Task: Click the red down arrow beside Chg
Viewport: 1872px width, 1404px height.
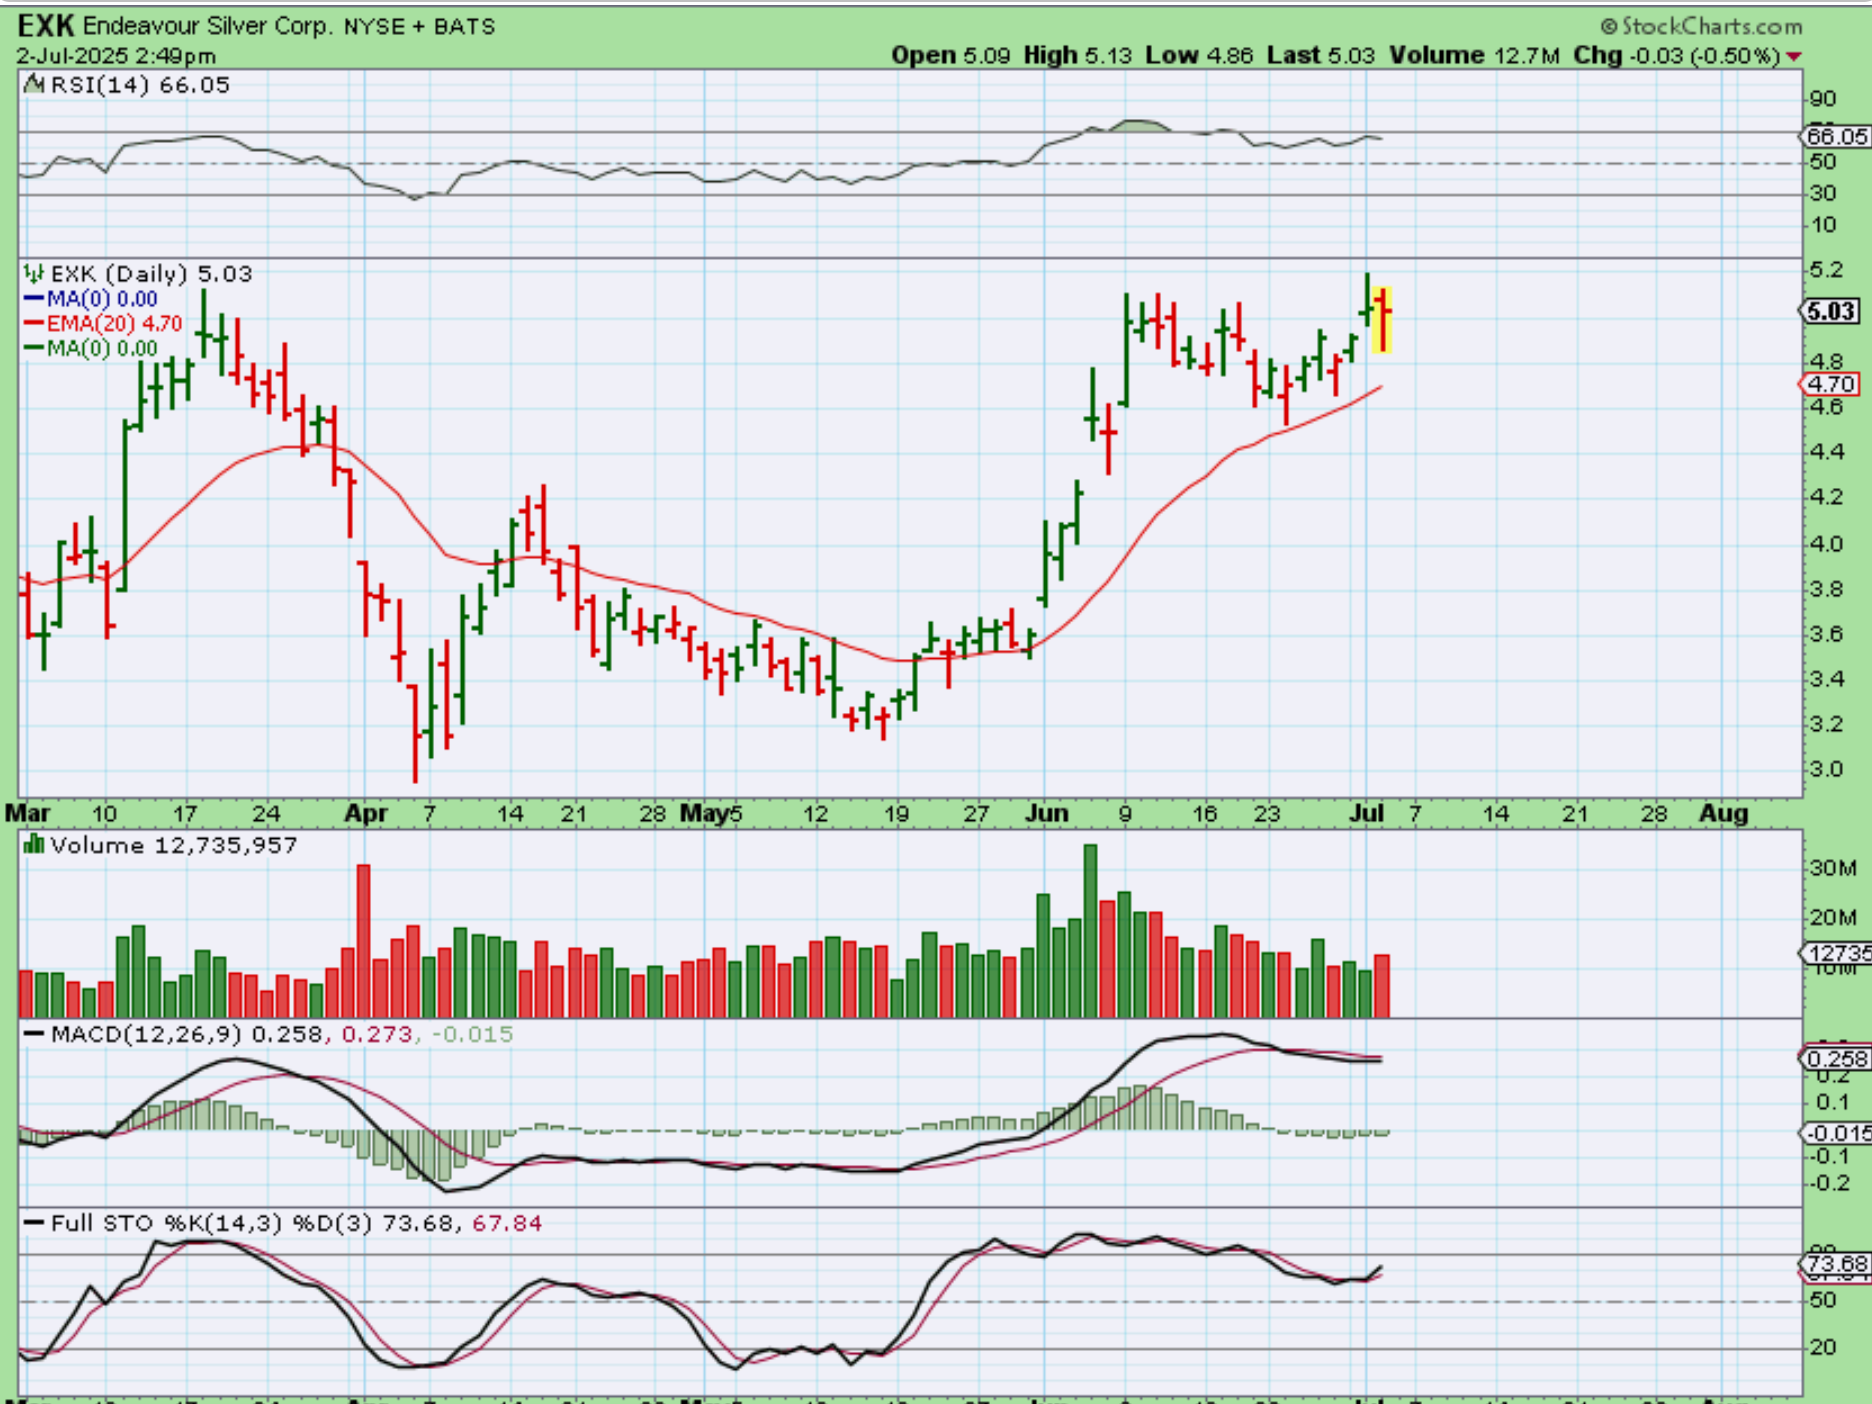Action: 1793,57
